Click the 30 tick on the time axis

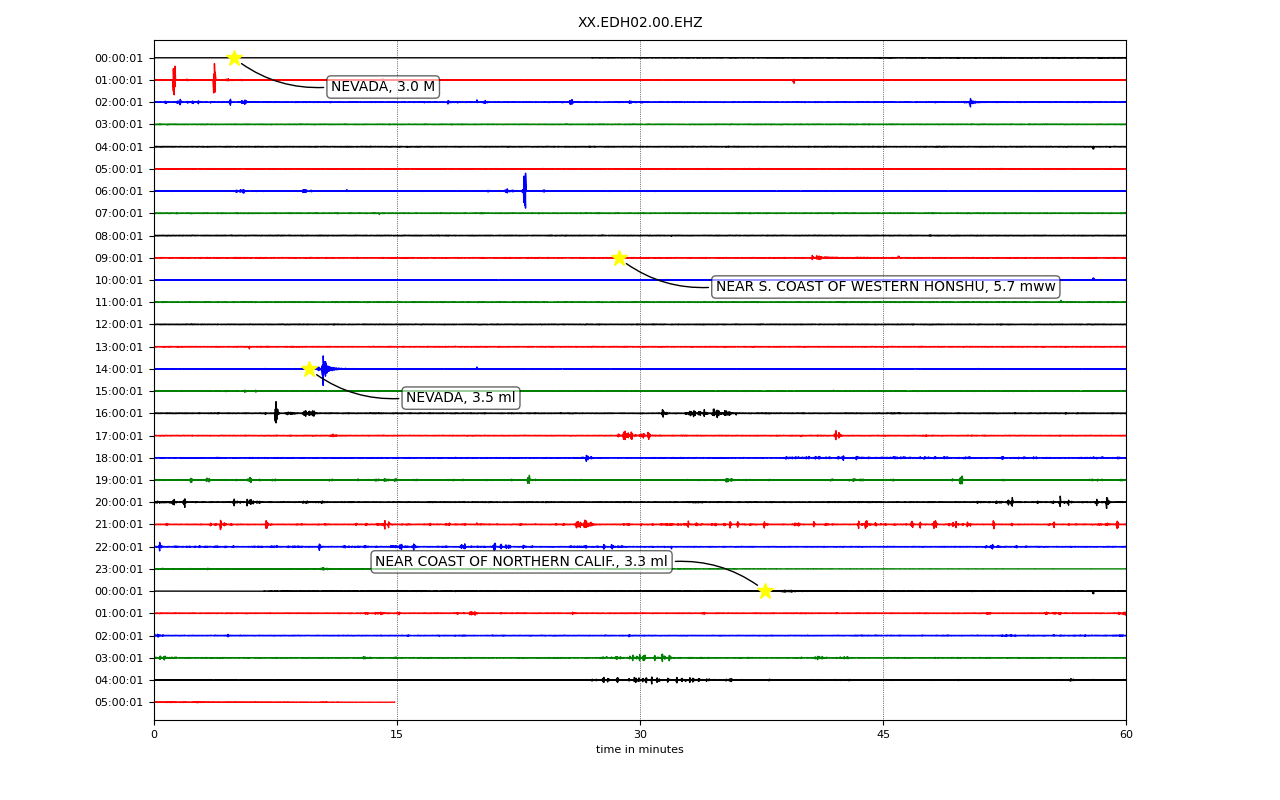640,735
